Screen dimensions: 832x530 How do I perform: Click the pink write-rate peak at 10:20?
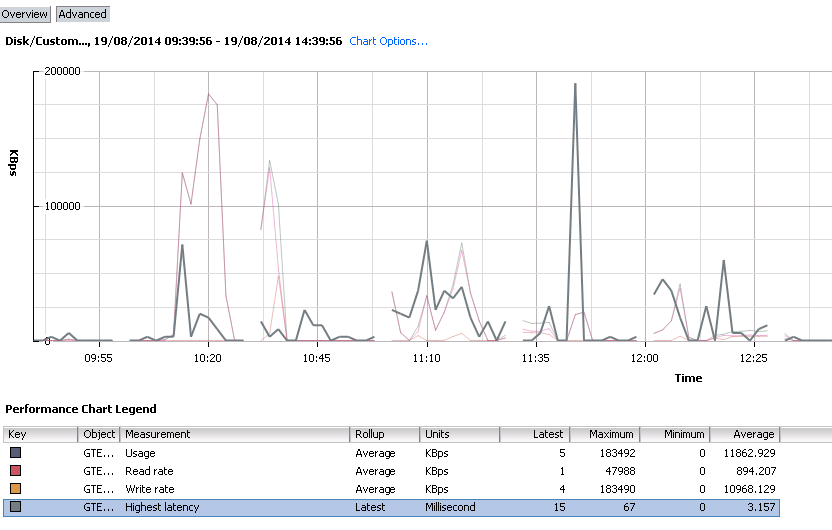[209, 94]
